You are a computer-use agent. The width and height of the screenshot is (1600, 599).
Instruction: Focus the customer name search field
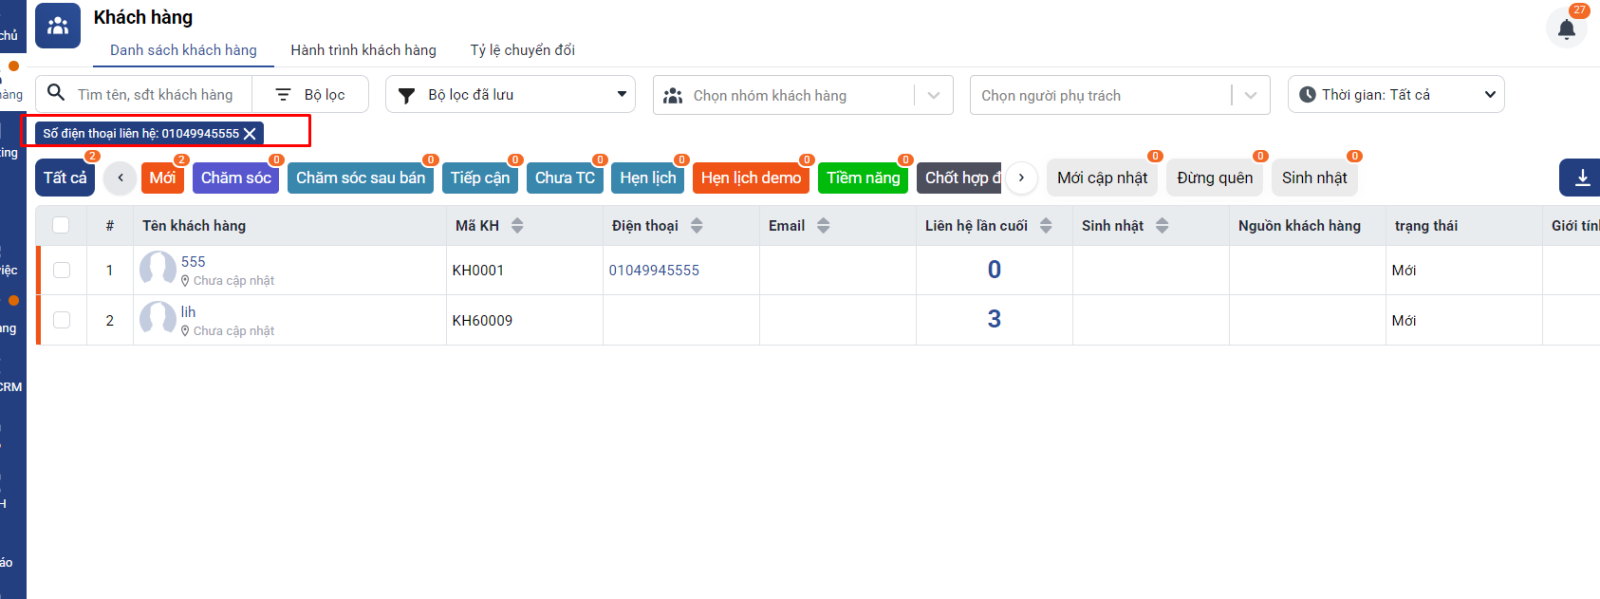[158, 95]
